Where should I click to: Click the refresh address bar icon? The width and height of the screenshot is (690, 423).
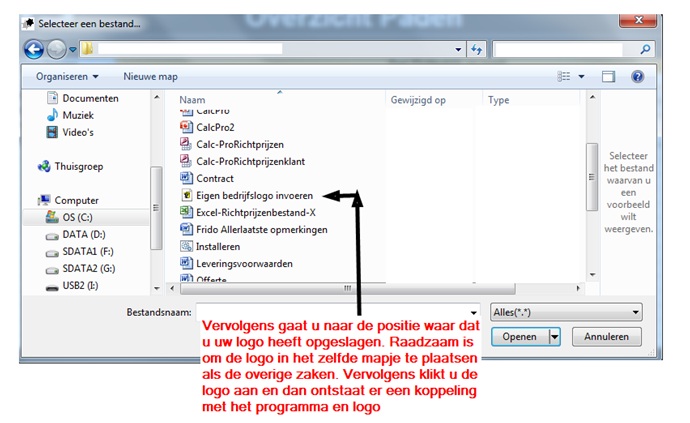[x=476, y=48]
